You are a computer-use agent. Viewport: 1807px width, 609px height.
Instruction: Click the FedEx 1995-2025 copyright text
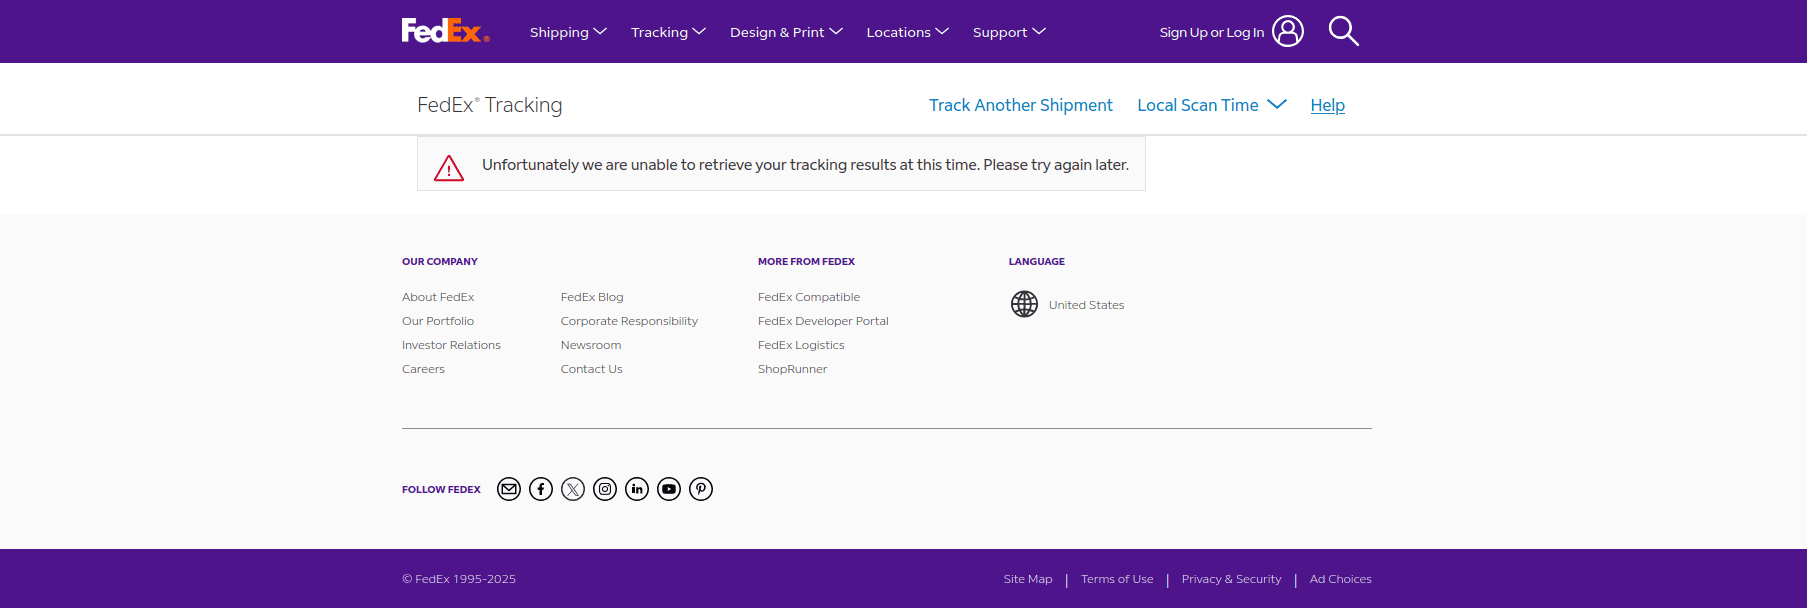[459, 579]
